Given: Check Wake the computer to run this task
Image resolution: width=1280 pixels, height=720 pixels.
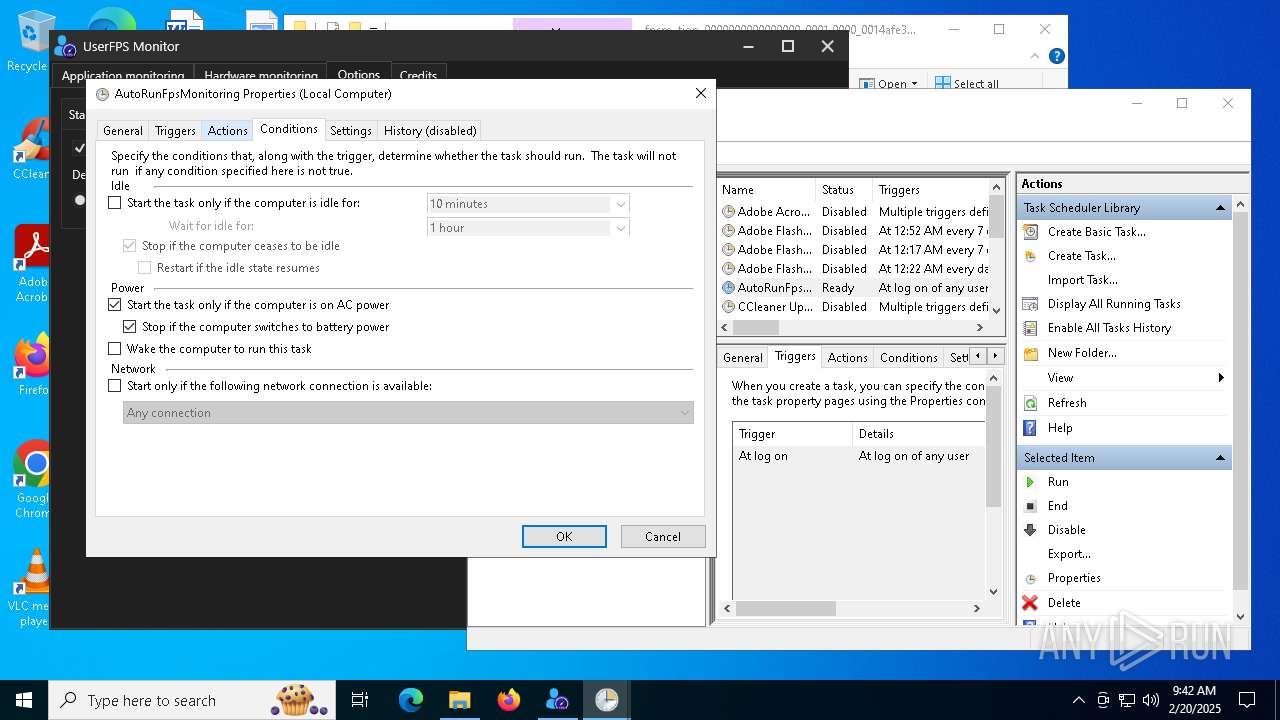Looking at the screenshot, I should pos(114,349).
